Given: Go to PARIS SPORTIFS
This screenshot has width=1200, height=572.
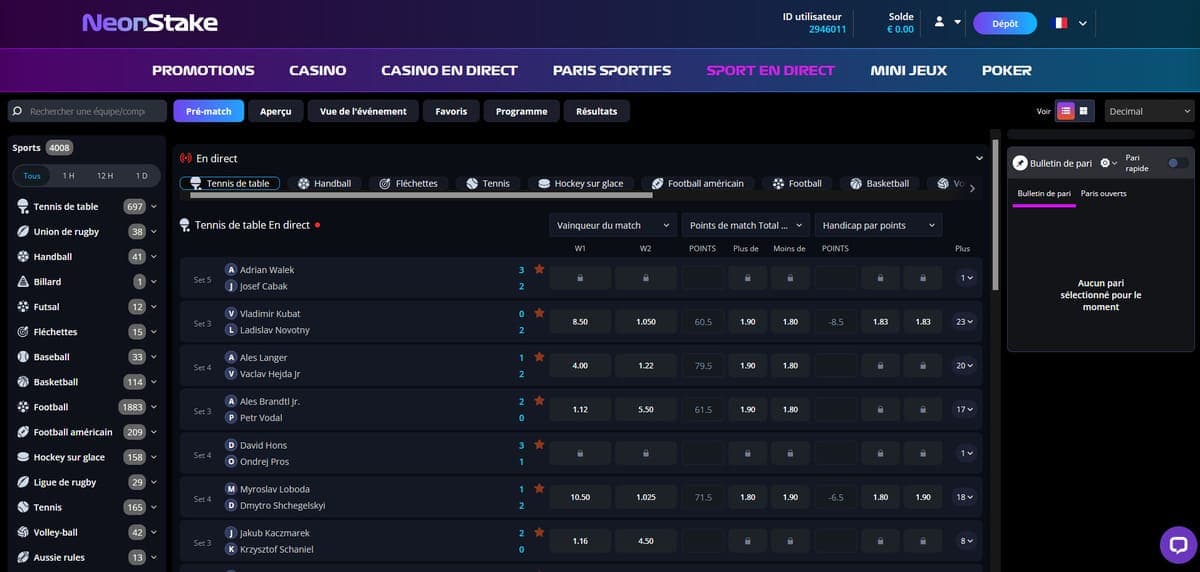Looking at the screenshot, I should [x=612, y=71].
